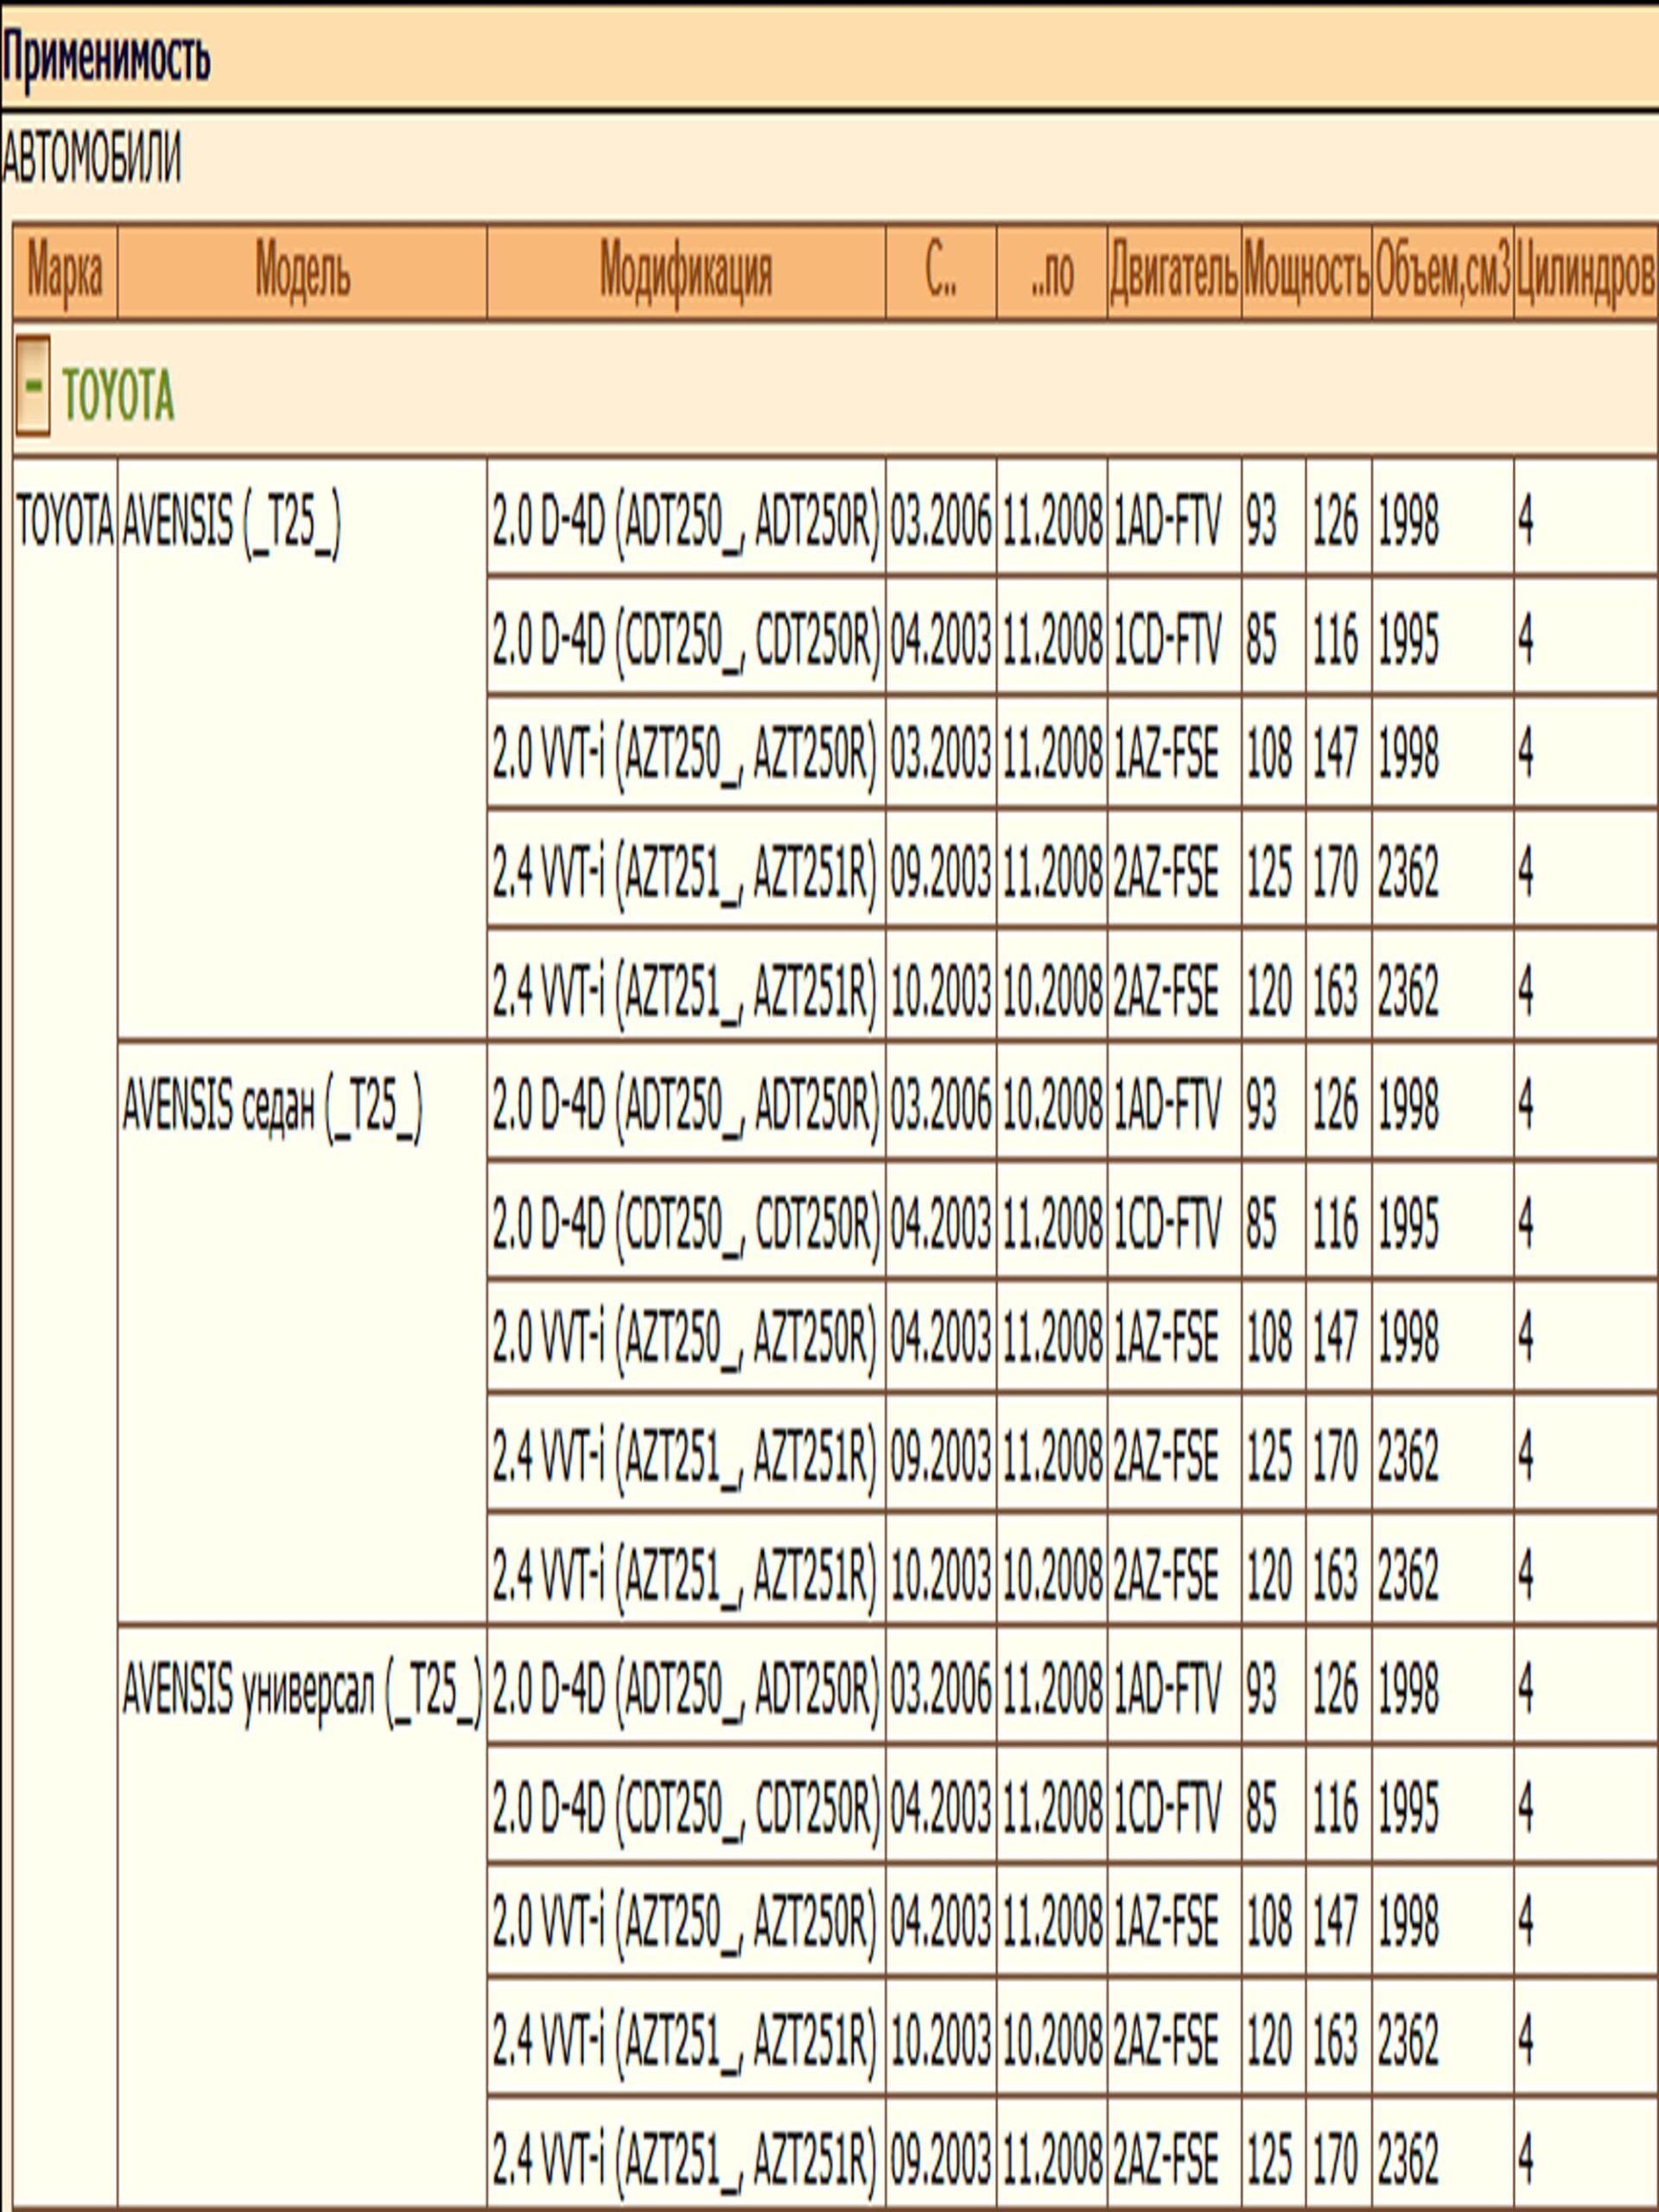
Task: Click the Применимость section title
Action: [106, 58]
